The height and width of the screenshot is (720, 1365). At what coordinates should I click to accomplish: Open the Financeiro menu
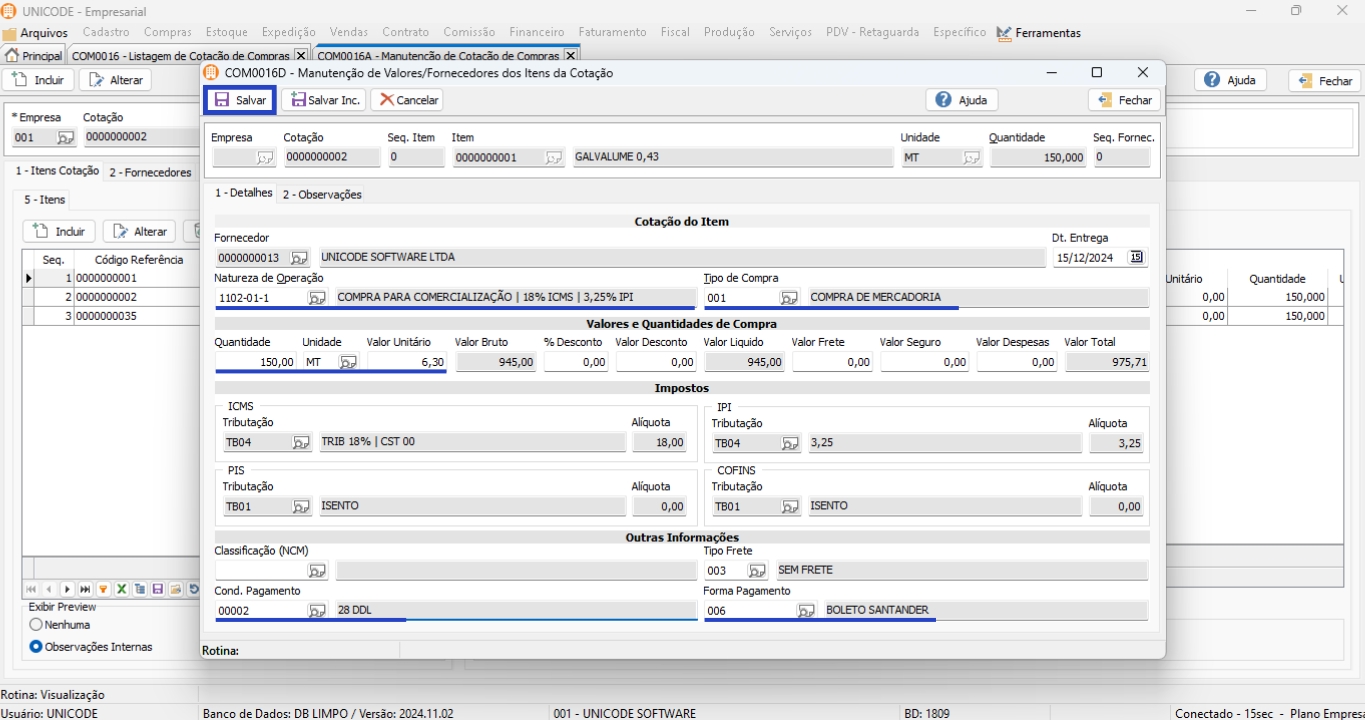[536, 32]
